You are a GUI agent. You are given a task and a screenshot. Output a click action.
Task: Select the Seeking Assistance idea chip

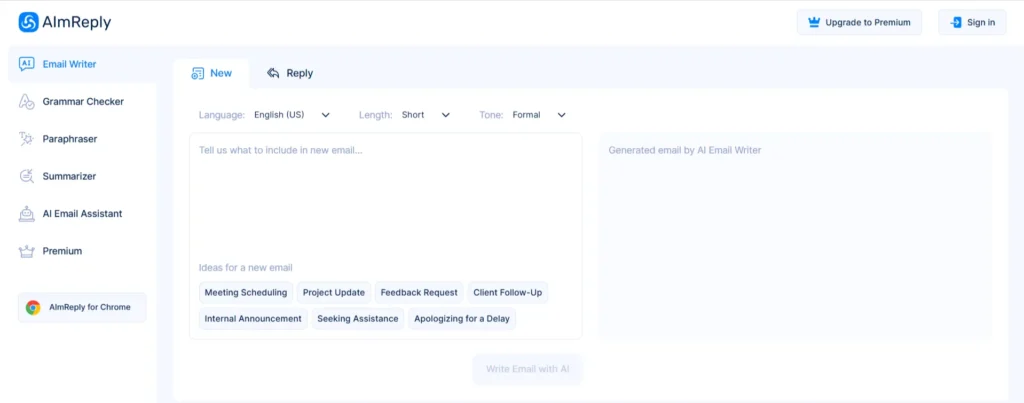pyautogui.click(x=358, y=319)
